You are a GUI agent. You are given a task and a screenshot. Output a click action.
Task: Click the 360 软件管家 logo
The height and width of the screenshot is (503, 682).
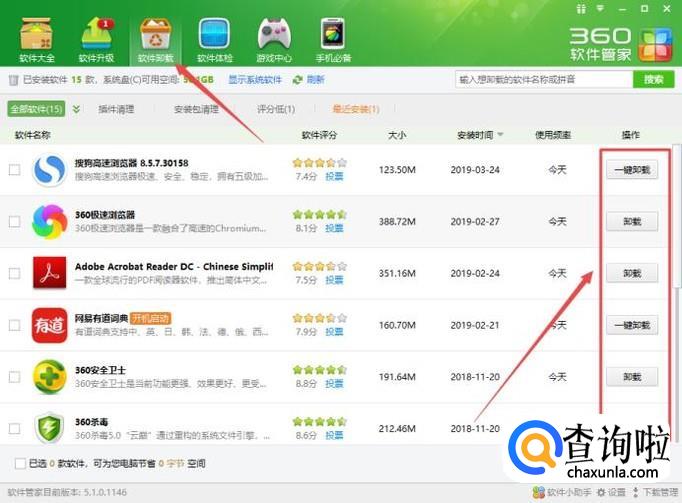click(x=621, y=44)
